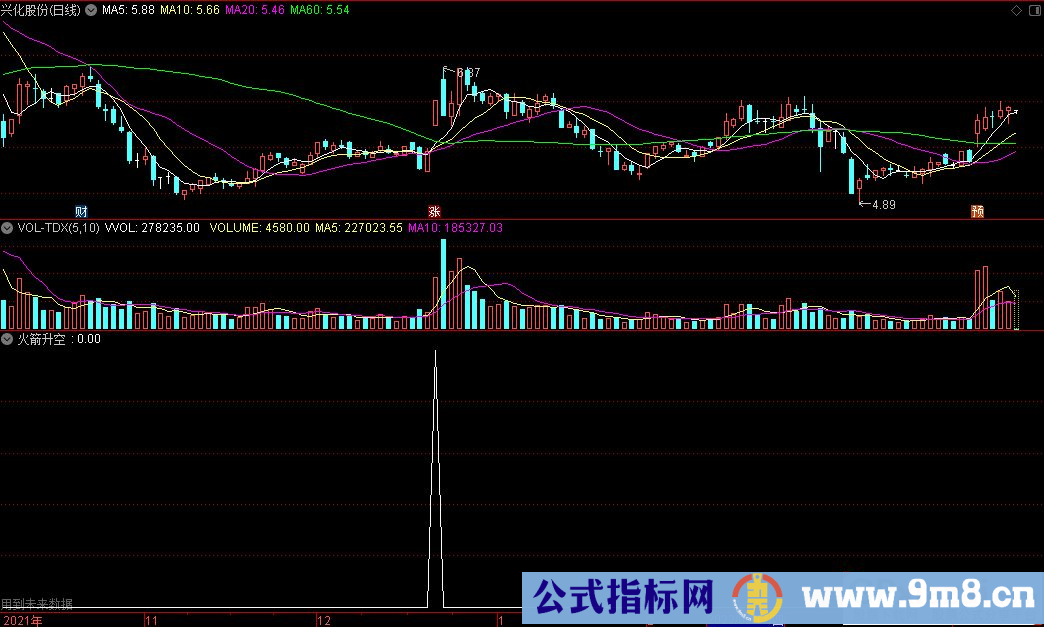The height and width of the screenshot is (627, 1044).
Task: Click the 12 month marker on time axis
Action: pos(324,620)
